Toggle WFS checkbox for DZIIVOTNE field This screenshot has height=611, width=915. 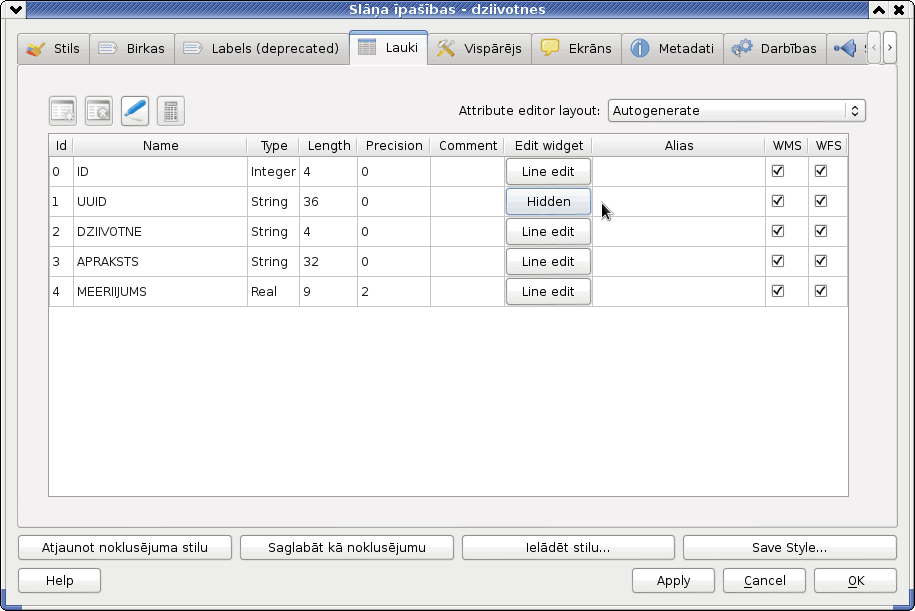(x=821, y=231)
